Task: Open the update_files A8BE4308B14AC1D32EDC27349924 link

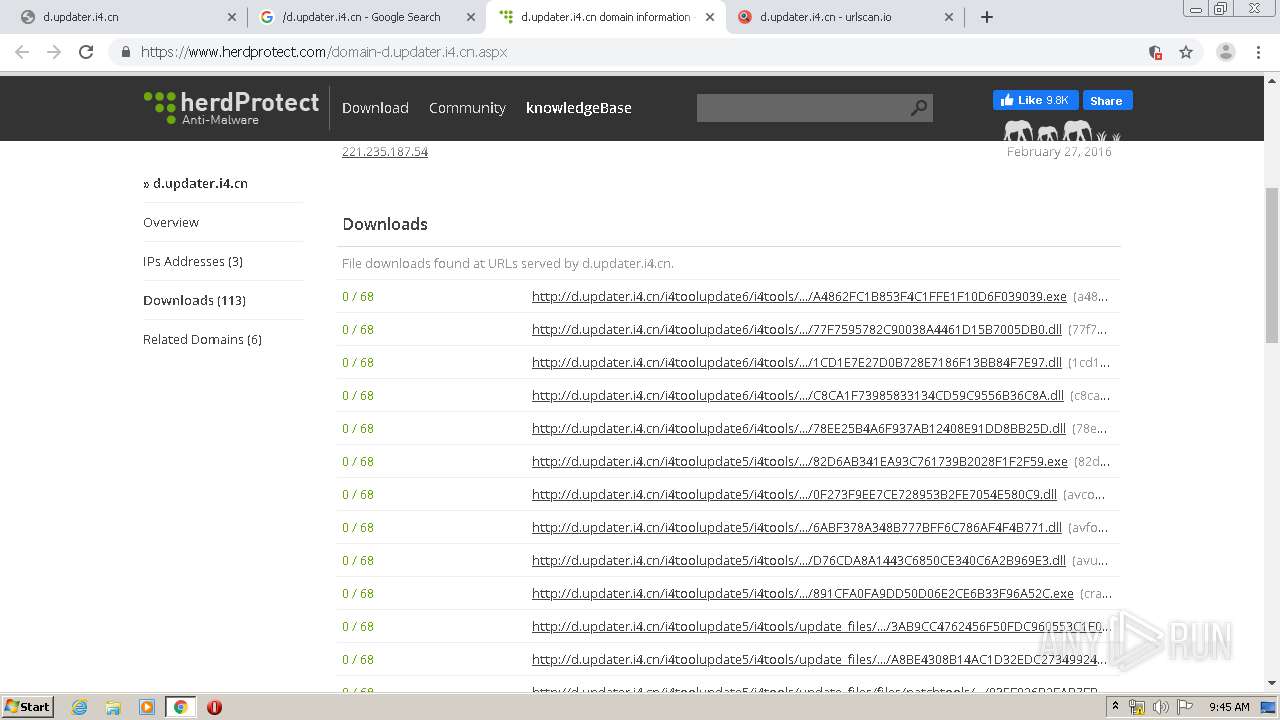Action: pos(819,659)
